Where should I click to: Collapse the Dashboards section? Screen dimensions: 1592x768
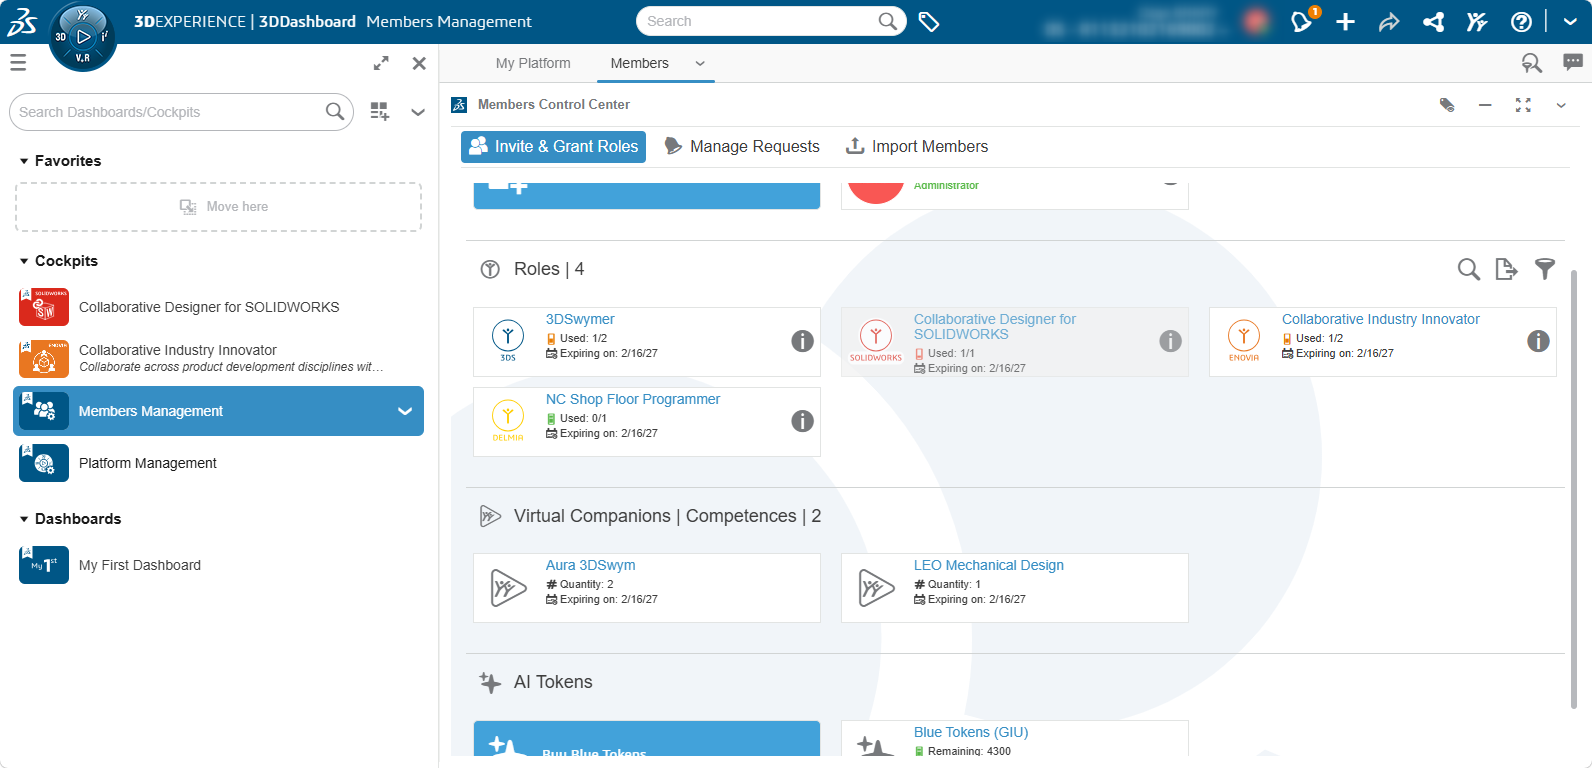pos(24,519)
